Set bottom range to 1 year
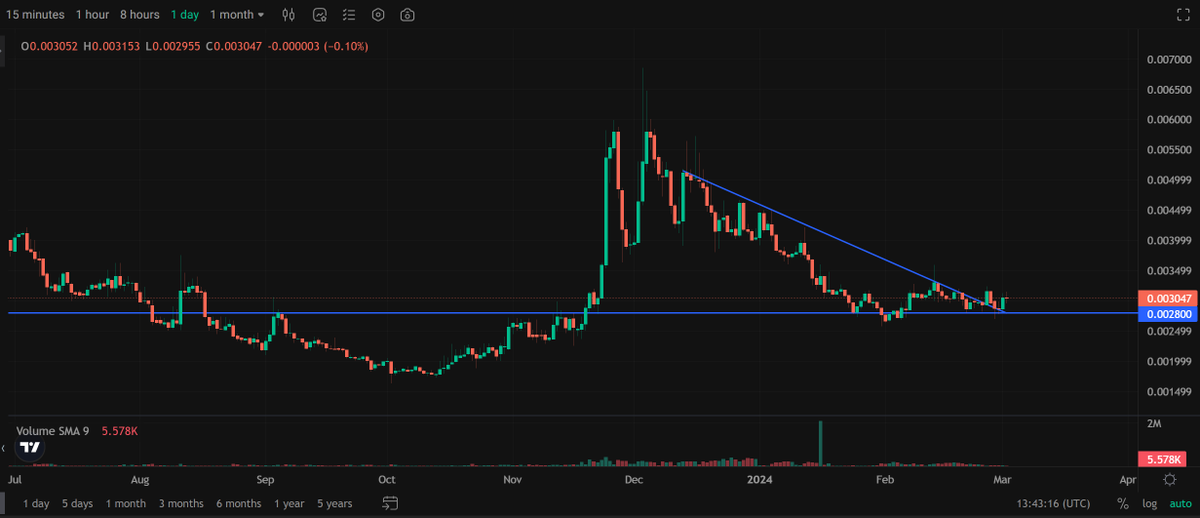The height and width of the screenshot is (518, 1200). tap(289, 503)
